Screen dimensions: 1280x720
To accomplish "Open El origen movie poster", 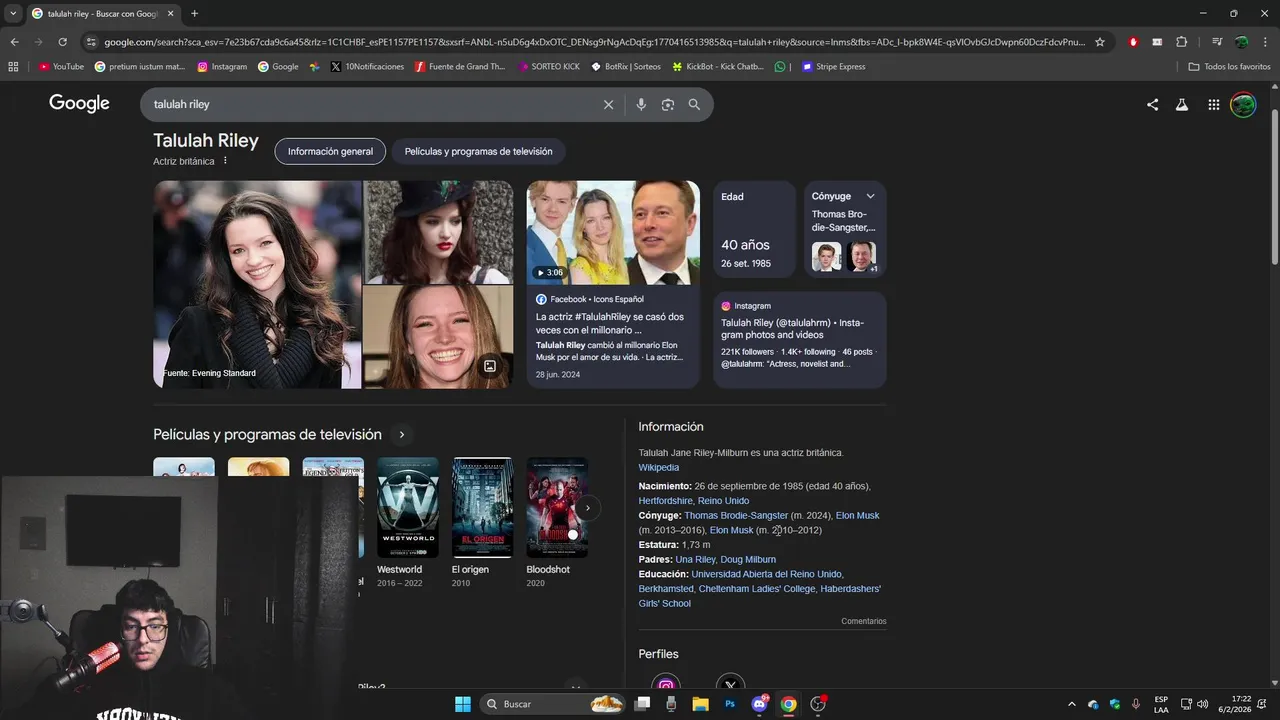I will 482,508.
